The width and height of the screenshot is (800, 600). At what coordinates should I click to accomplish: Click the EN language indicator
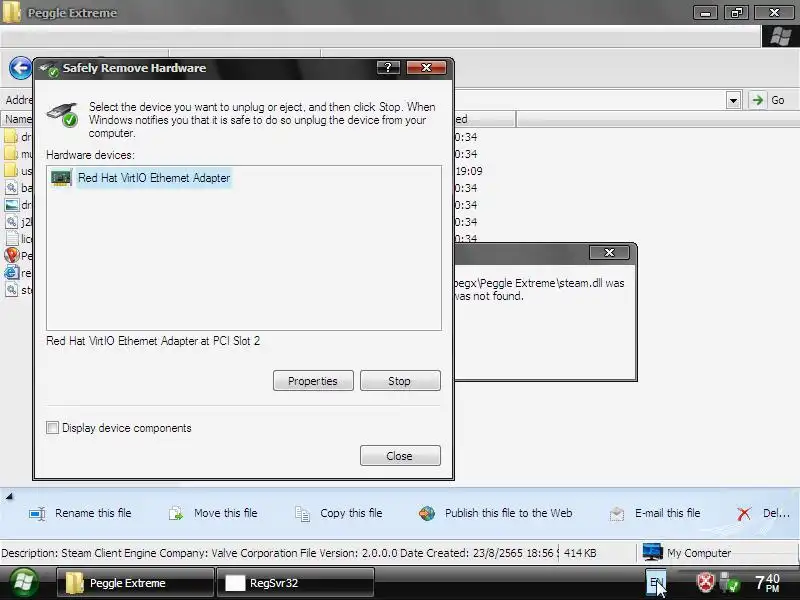tap(656, 582)
